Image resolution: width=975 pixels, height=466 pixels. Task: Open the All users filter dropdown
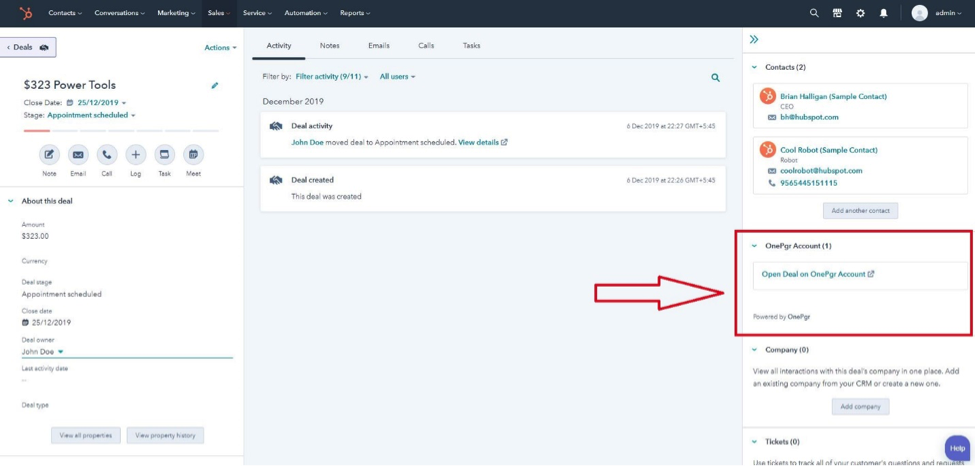397,77
